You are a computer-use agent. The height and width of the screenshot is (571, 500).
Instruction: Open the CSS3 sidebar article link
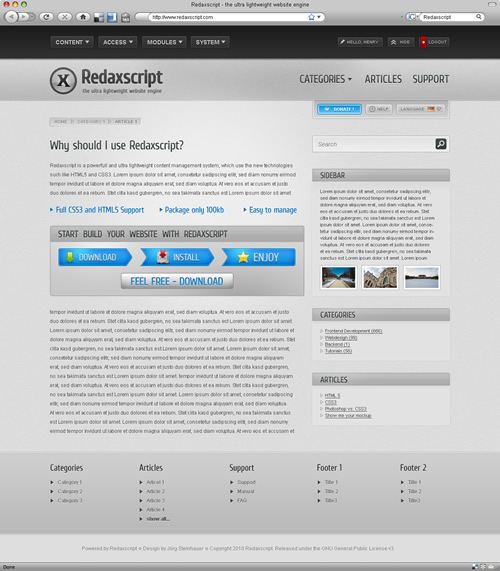click(331, 402)
